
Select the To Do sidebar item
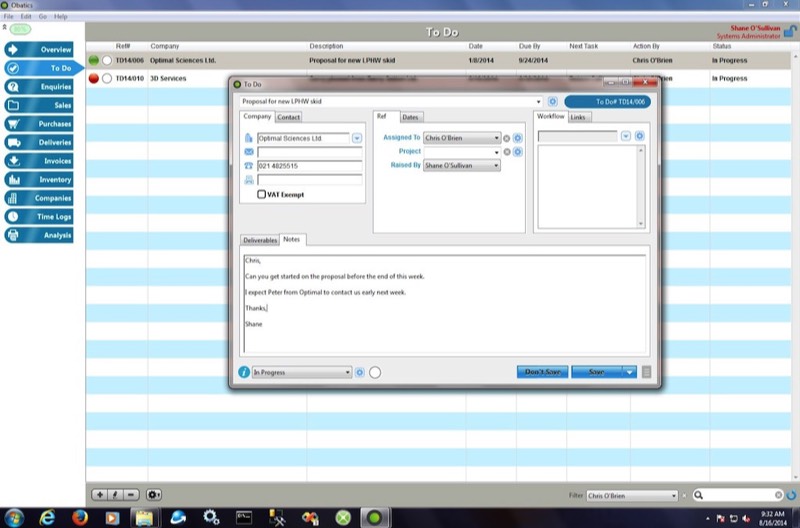43,68
